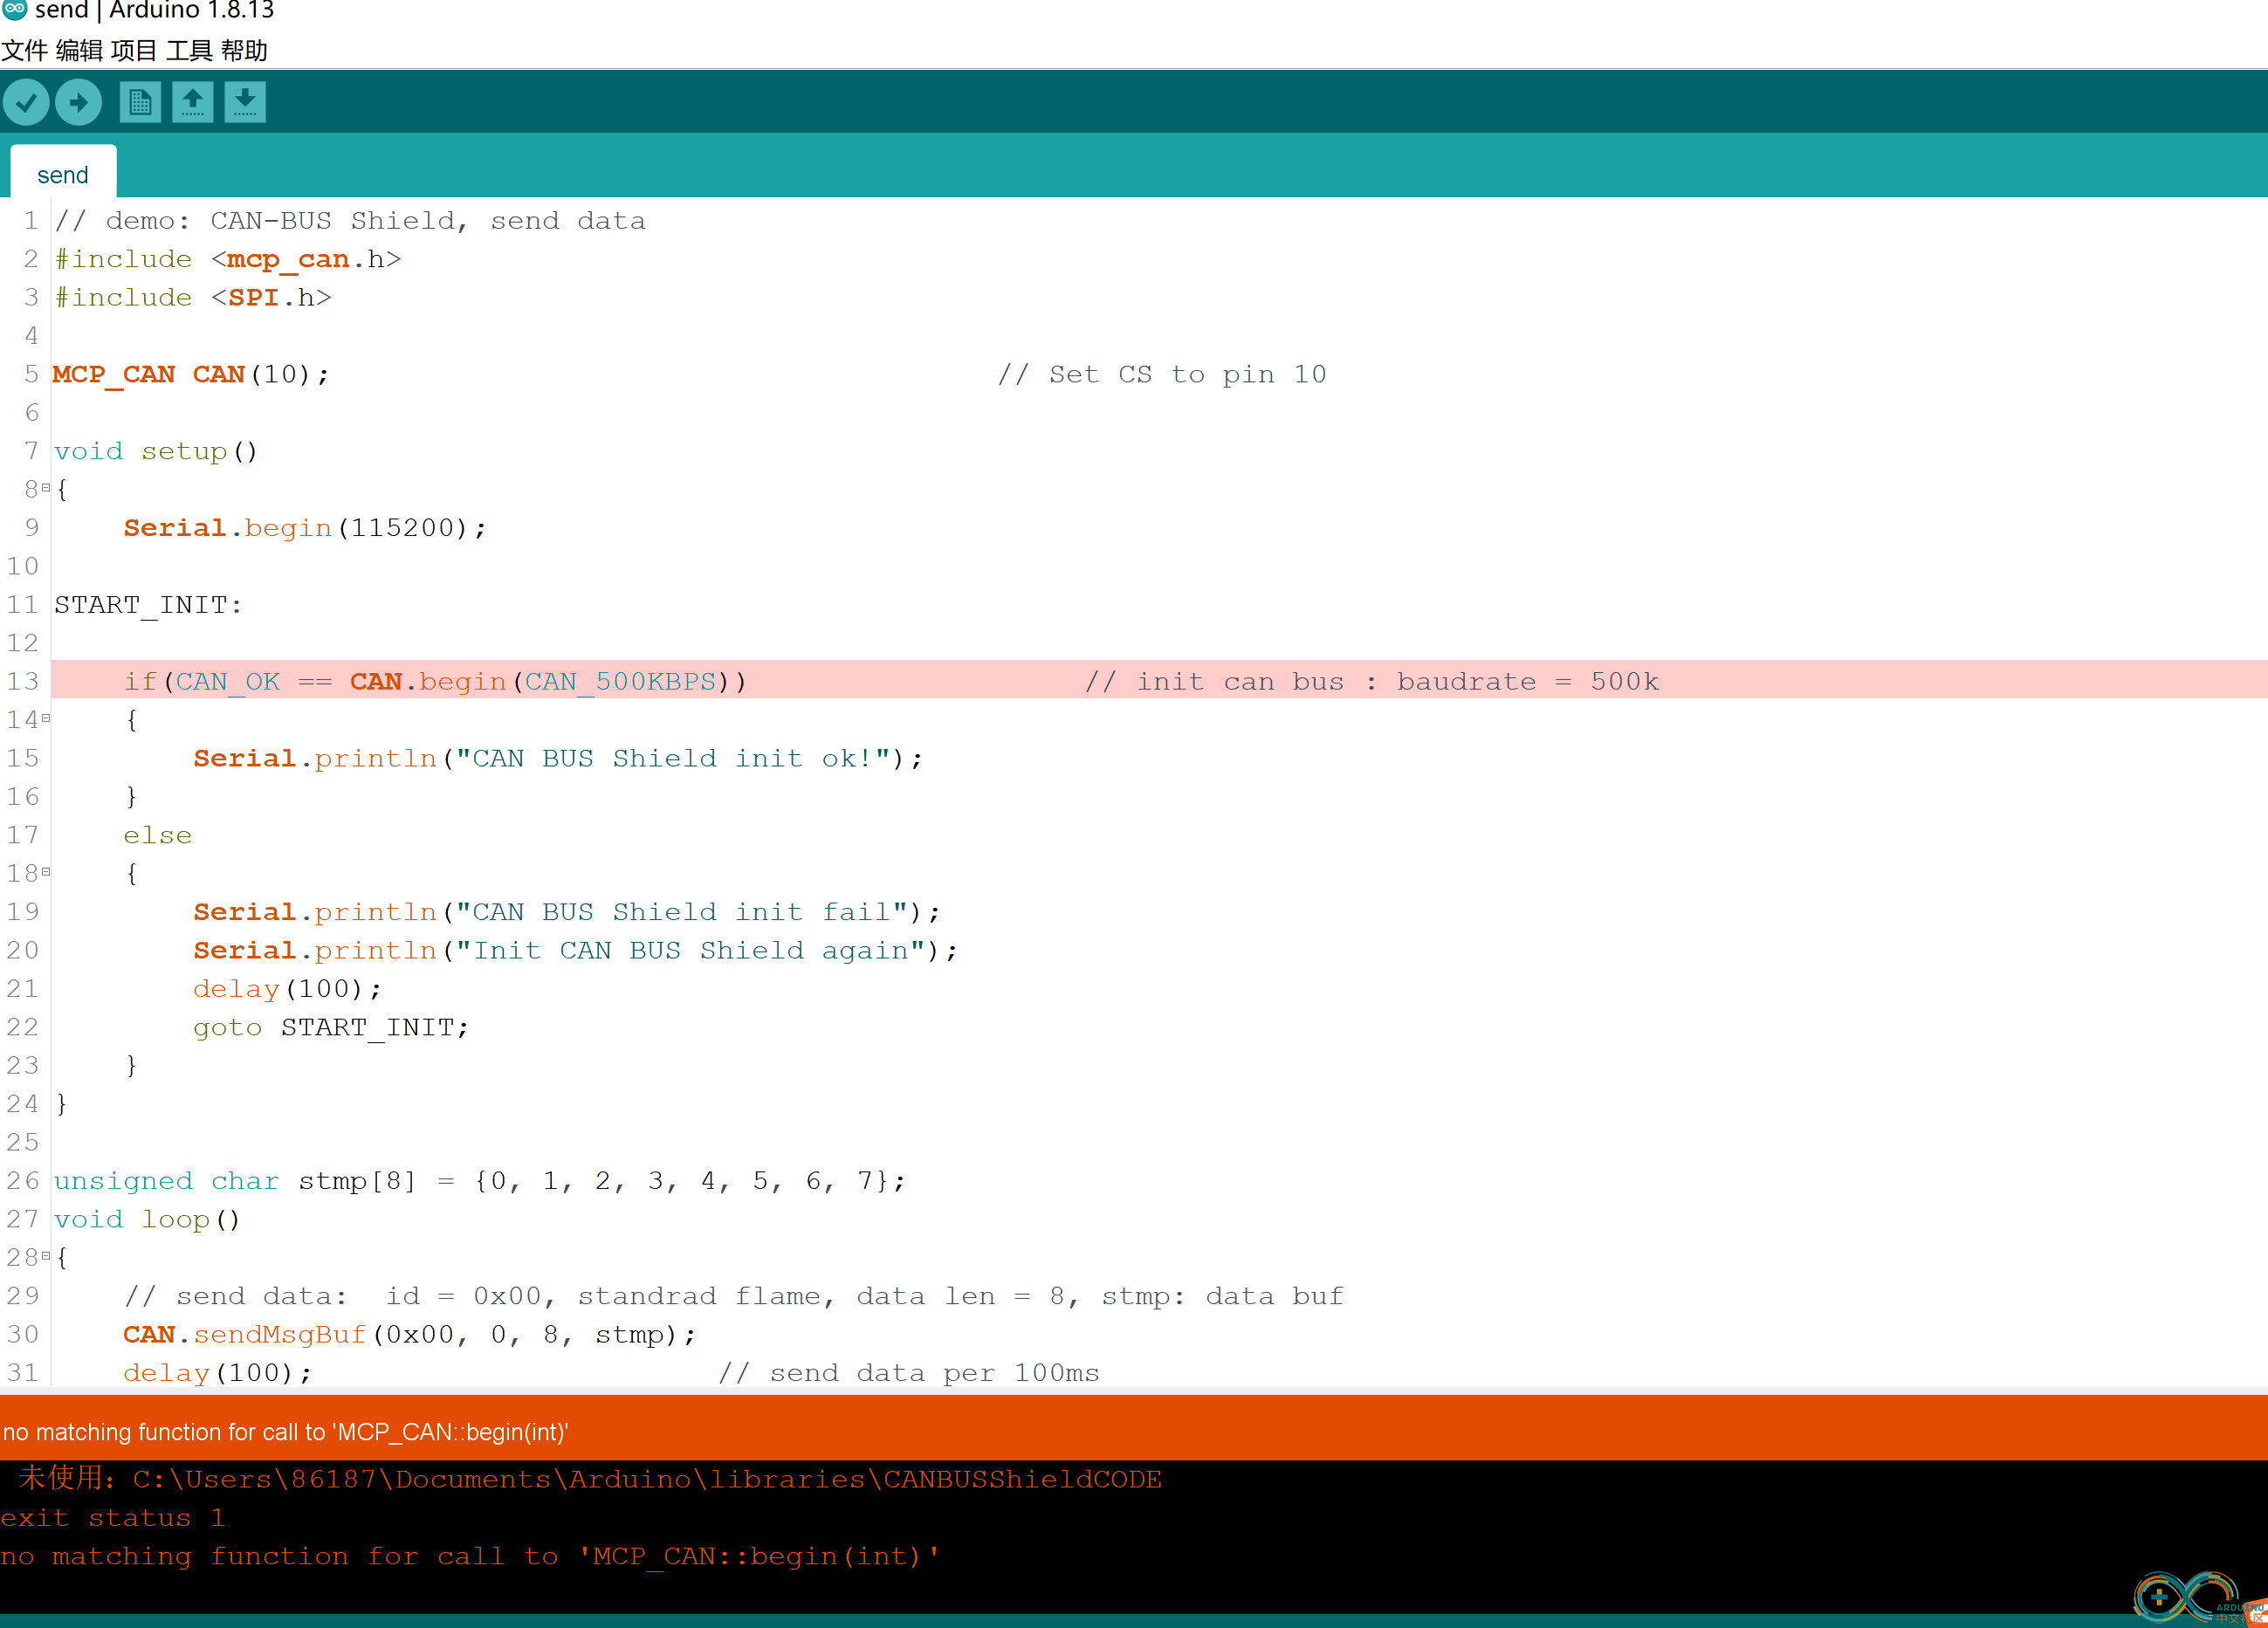Image resolution: width=2268 pixels, height=1628 pixels.
Task: Click 'Serial.begin(115200);' line
Action: 305,528
